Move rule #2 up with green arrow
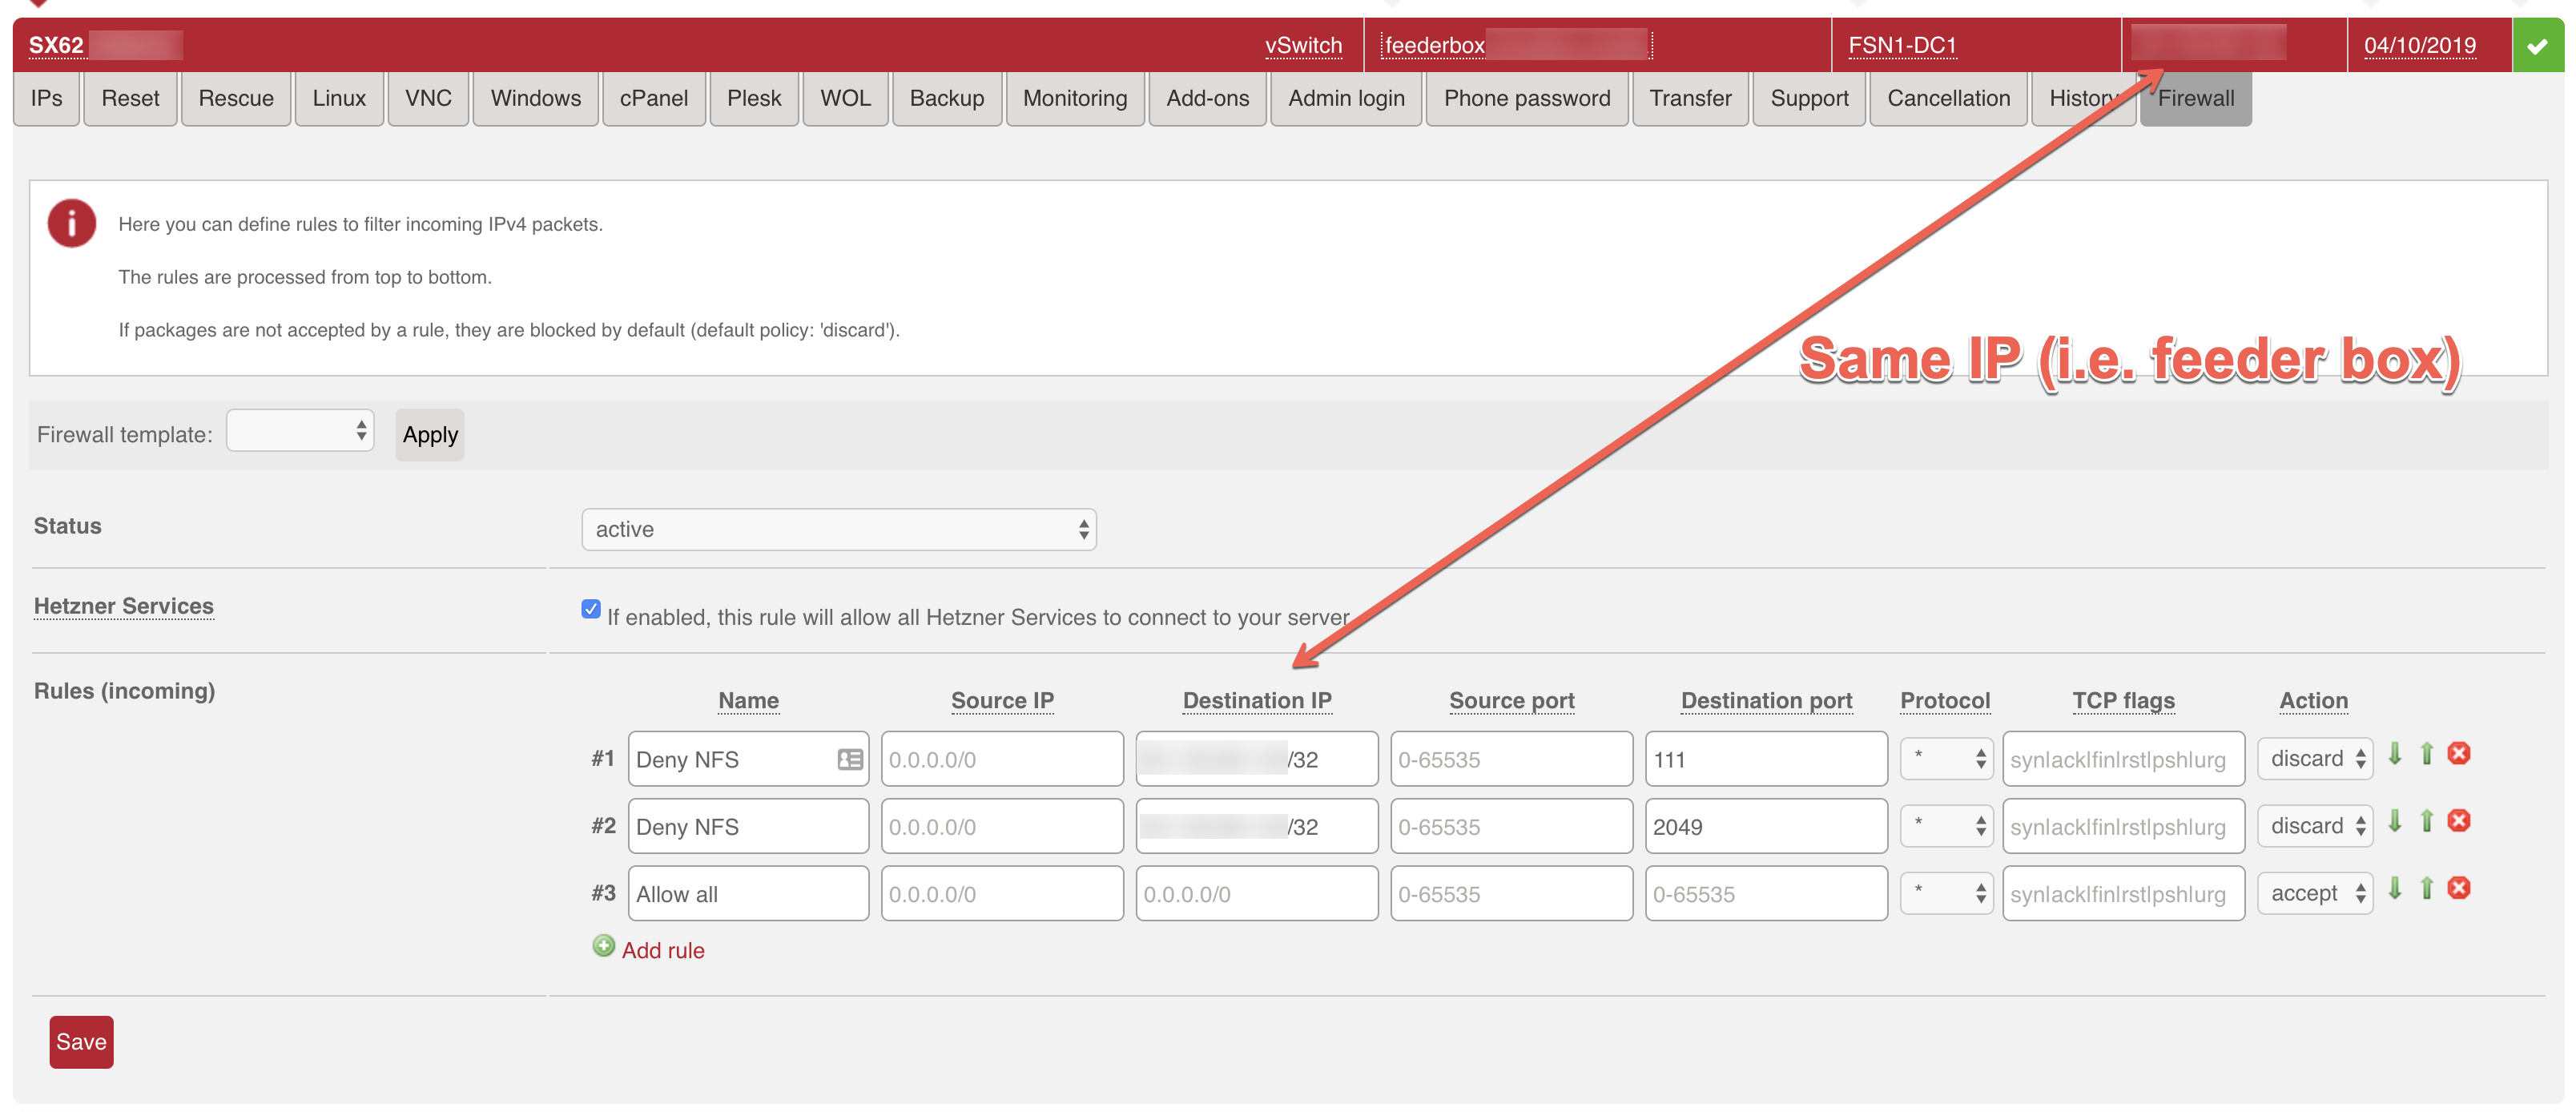Image resolution: width=2576 pixels, height=1112 pixels. click(x=2427, y=821)
